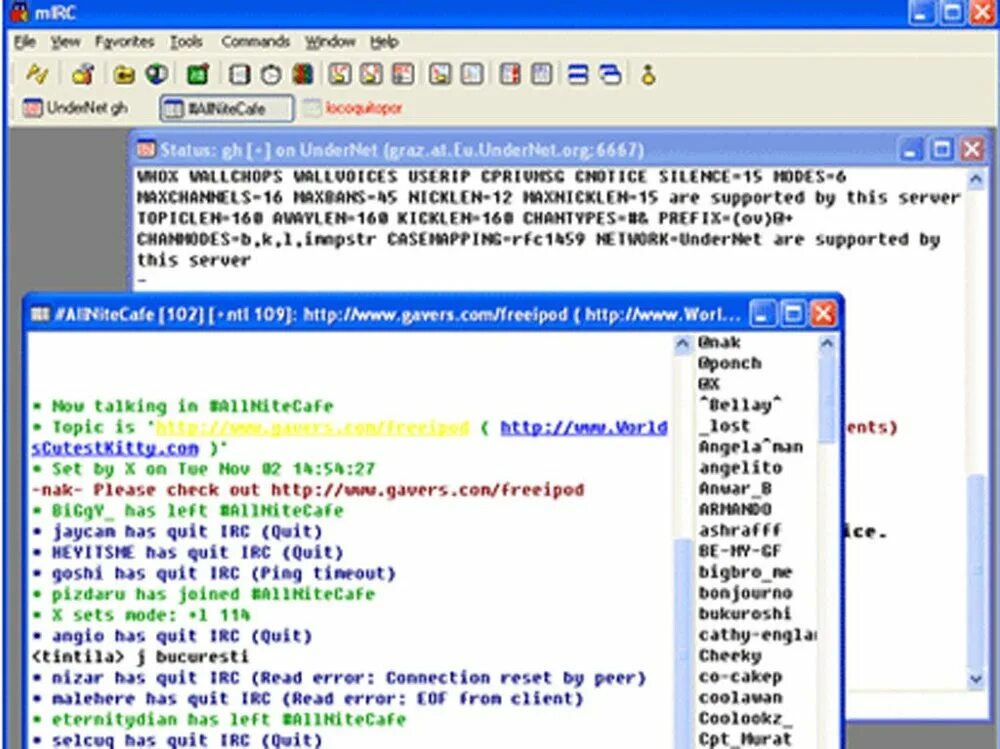Select @nak in the nickname list
The width and height of the screenshot is (1000, 749).
click(x=719, y=343)
